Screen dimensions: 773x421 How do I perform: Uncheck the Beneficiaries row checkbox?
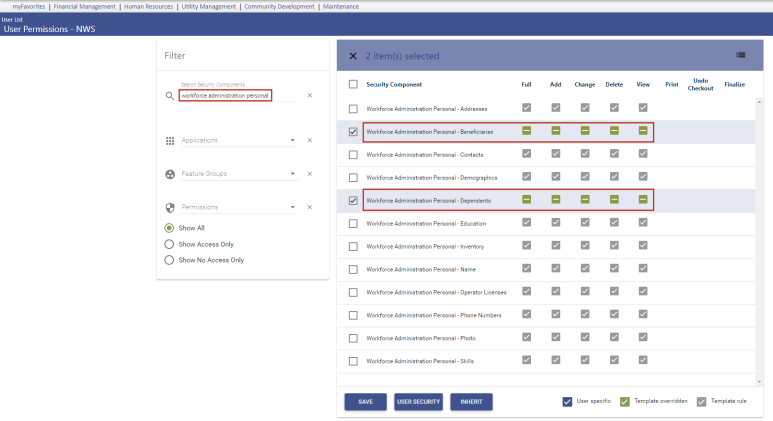tap(352, 132)
